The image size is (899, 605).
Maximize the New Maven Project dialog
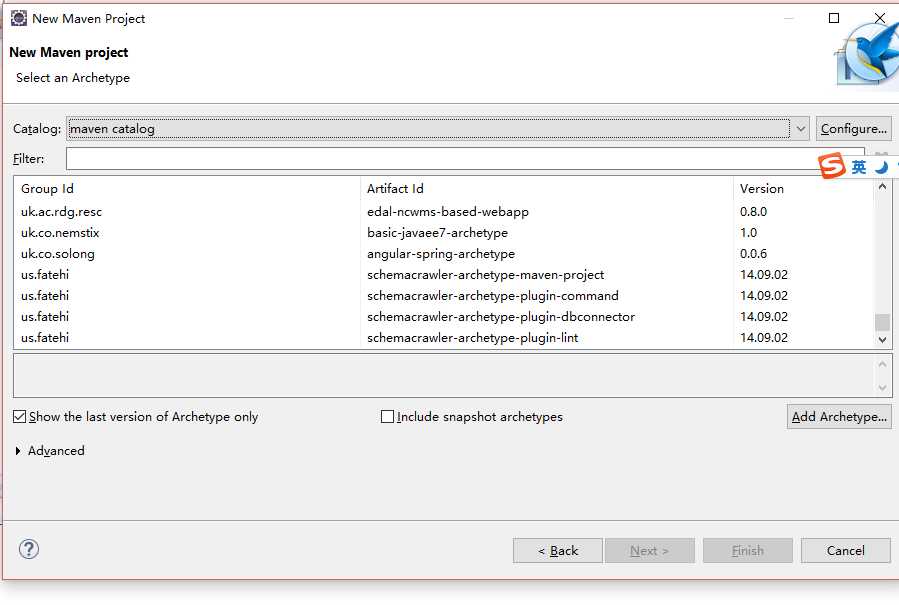coord(834,18)
